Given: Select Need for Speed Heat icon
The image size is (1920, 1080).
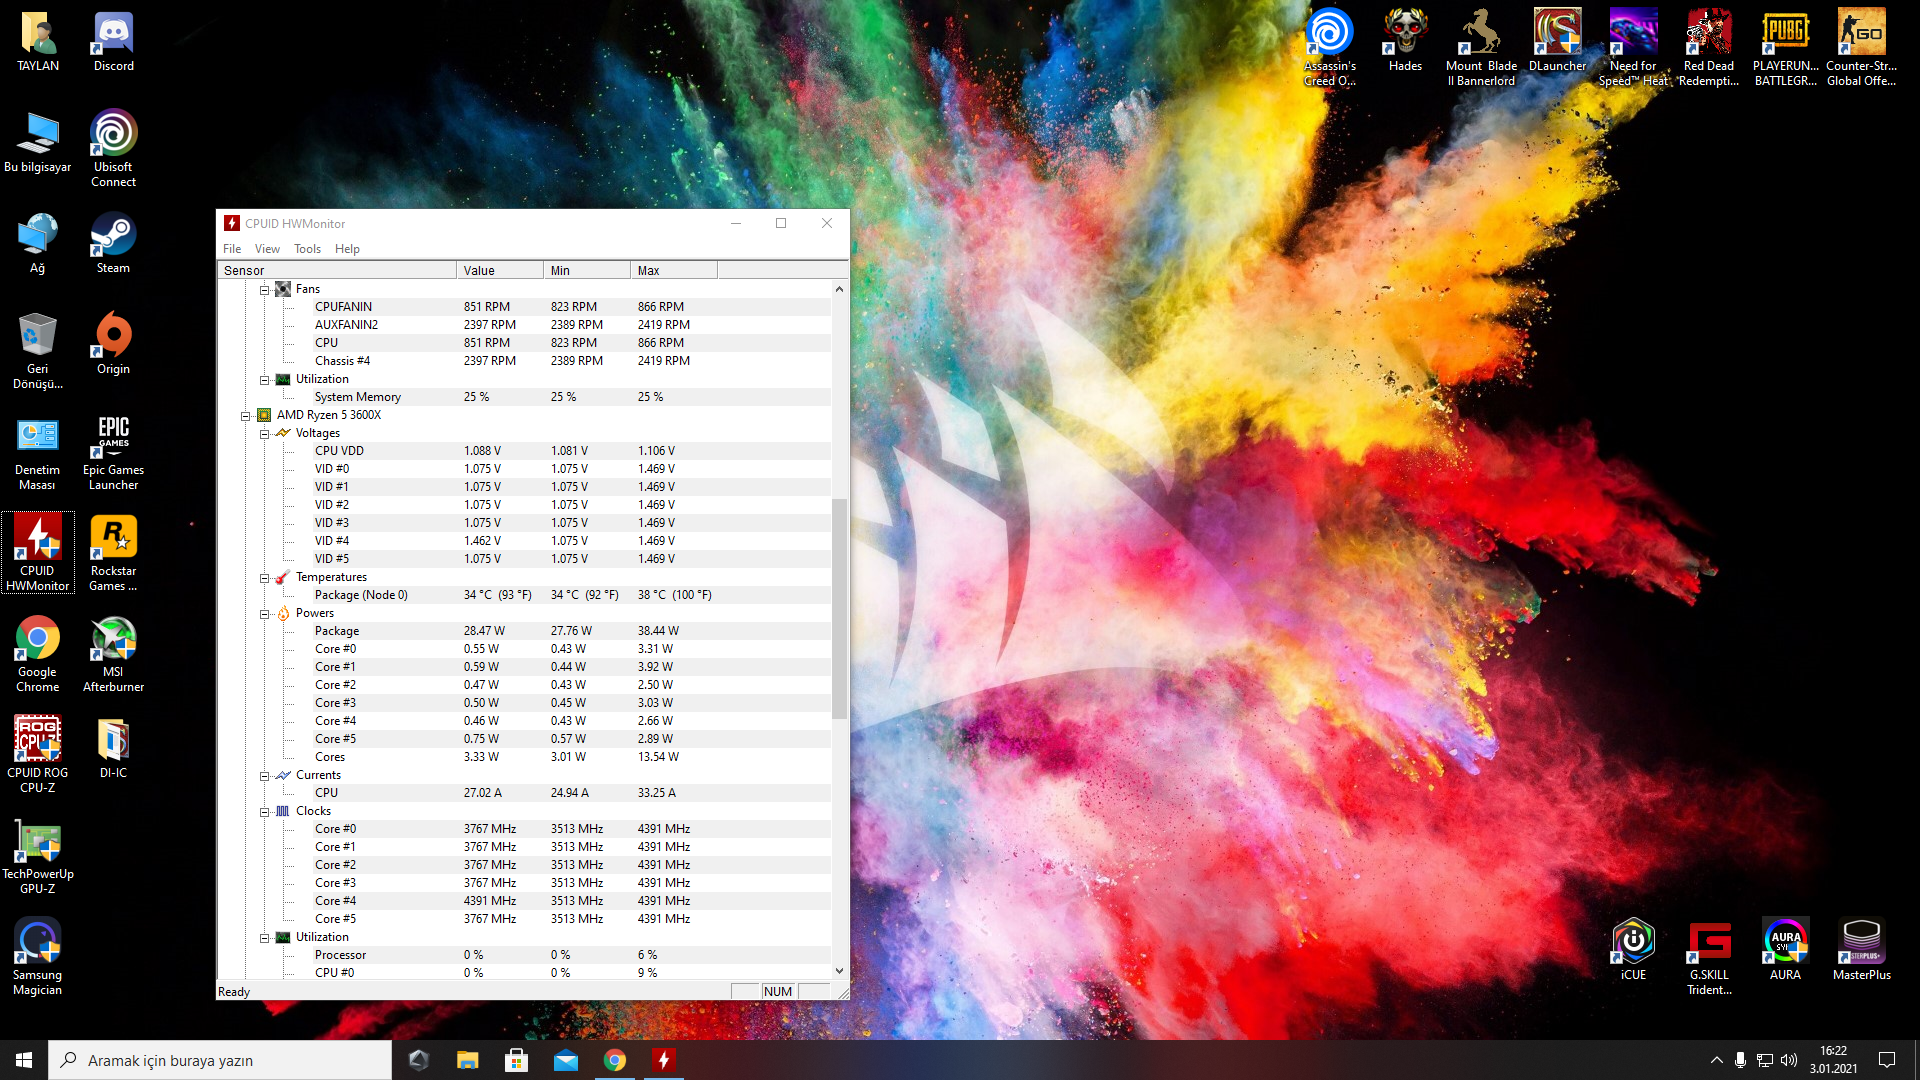Looking at the screenshot, I should (x=1633, y=47).
